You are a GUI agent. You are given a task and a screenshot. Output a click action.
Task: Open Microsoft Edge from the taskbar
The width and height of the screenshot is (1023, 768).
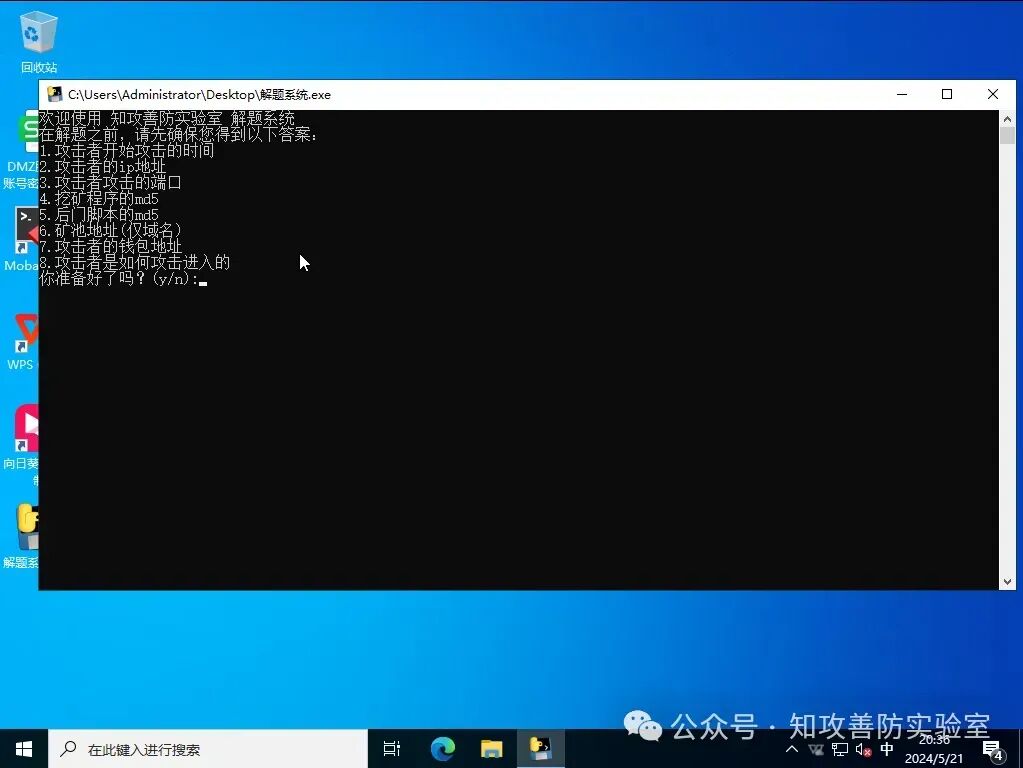[441, 749]
